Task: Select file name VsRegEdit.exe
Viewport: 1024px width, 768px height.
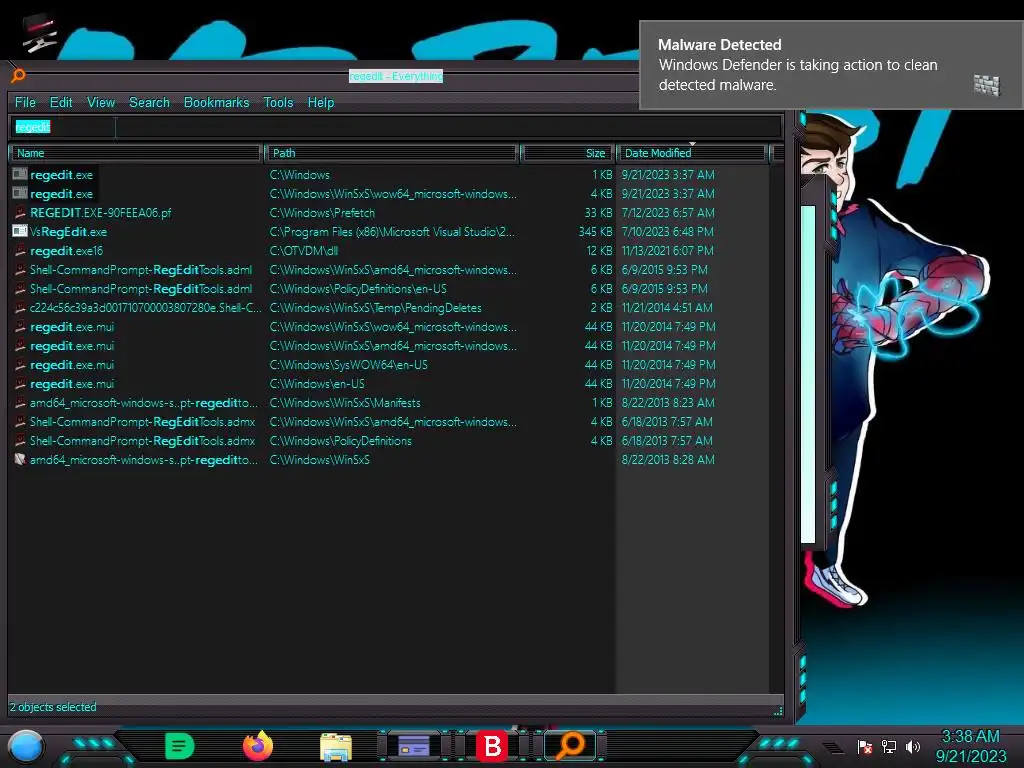Action: click(69, 232)
